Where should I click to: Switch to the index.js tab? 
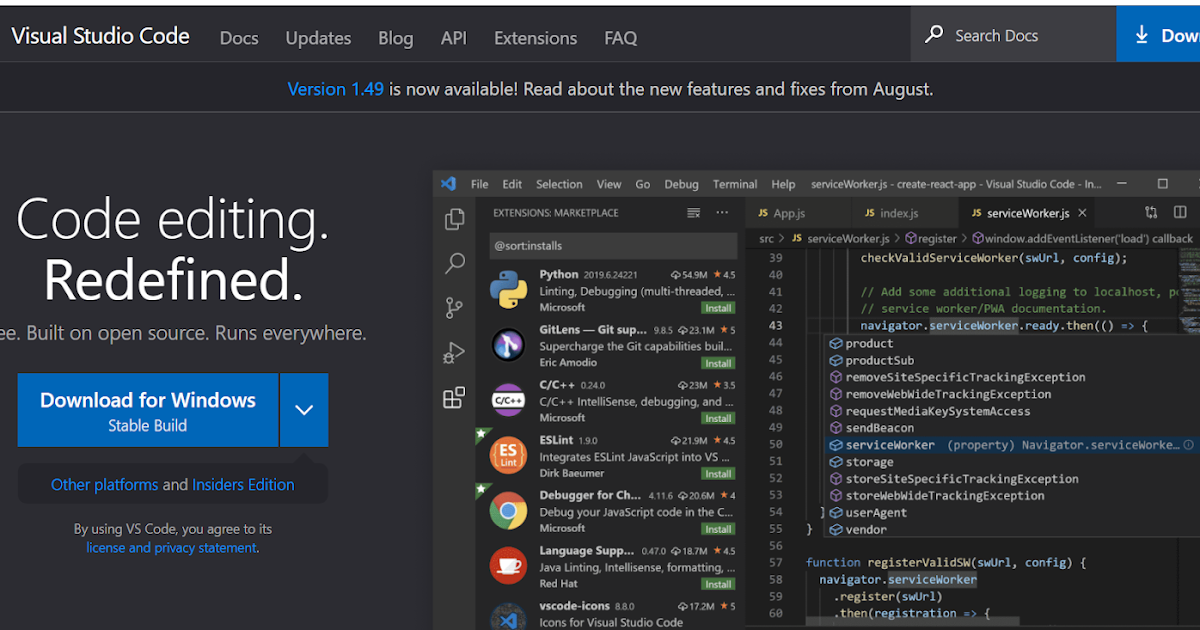point(898,212)
